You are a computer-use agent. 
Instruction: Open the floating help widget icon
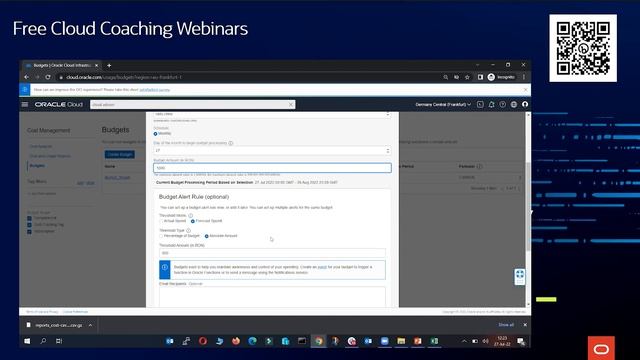pos(520,277)
